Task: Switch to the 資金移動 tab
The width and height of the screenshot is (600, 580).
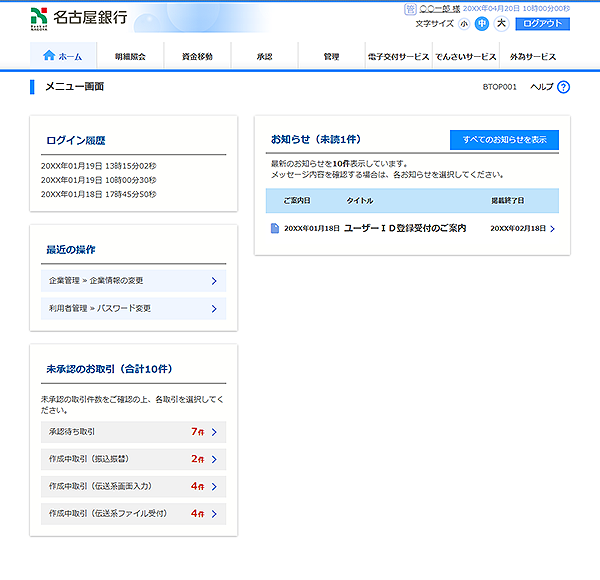Action: 197,57
